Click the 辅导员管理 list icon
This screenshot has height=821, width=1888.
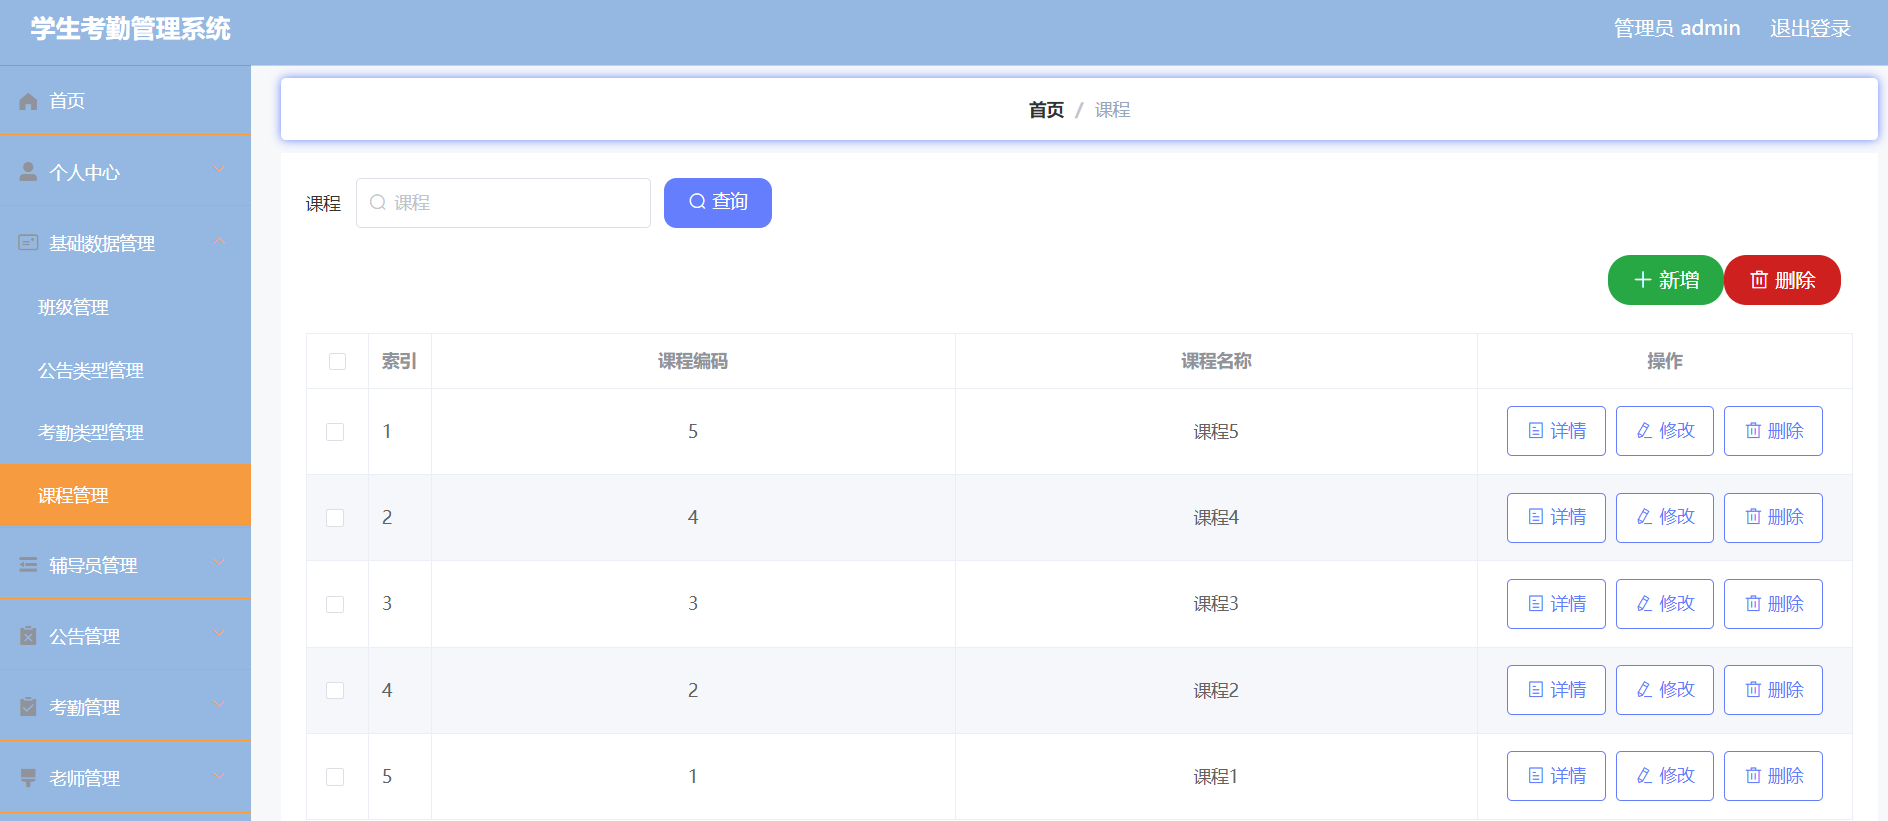[x=28, y=565]
